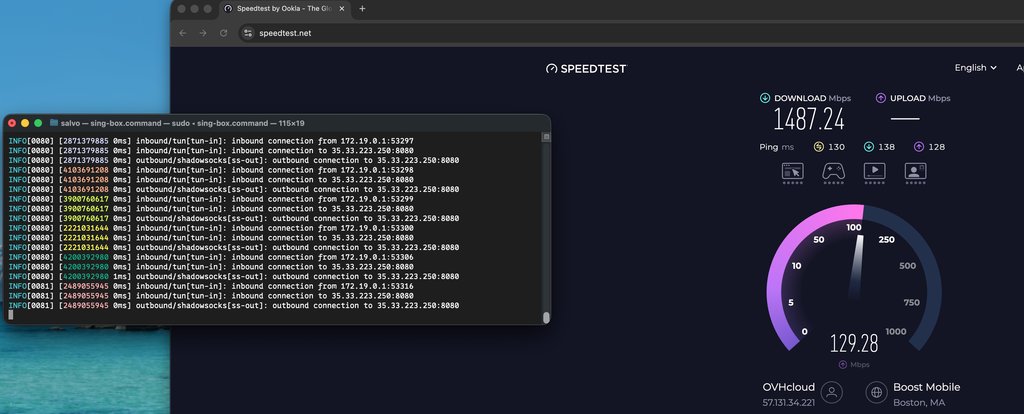Click the download ping icon showing 138
The image size is (1024, 414).
click(869, 147)
